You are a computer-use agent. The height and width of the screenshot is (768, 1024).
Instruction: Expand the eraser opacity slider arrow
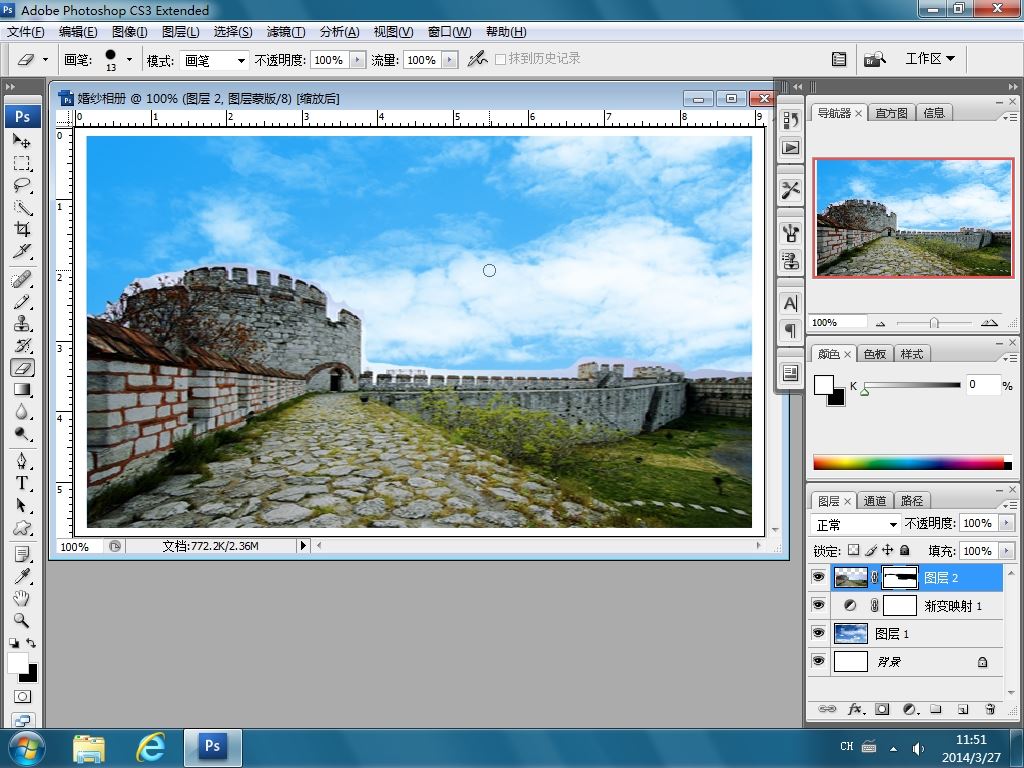tap(357, 60)
